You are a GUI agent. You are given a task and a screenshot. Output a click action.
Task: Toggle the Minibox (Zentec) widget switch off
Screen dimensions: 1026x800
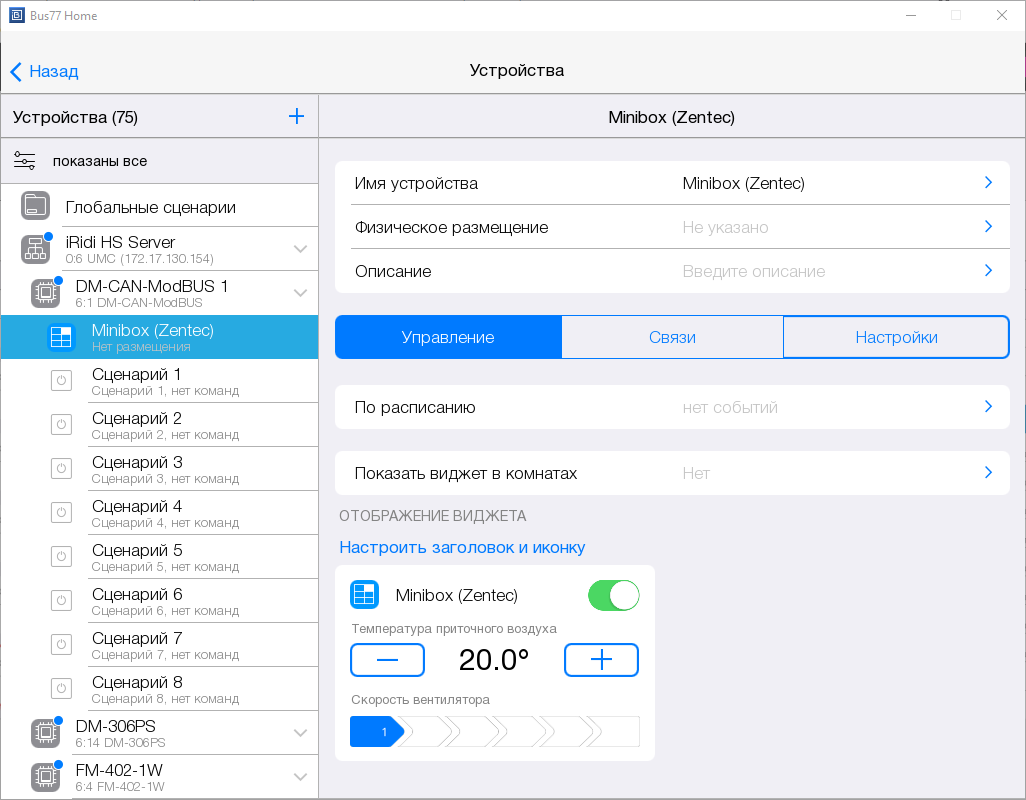(x=613, y=595)
